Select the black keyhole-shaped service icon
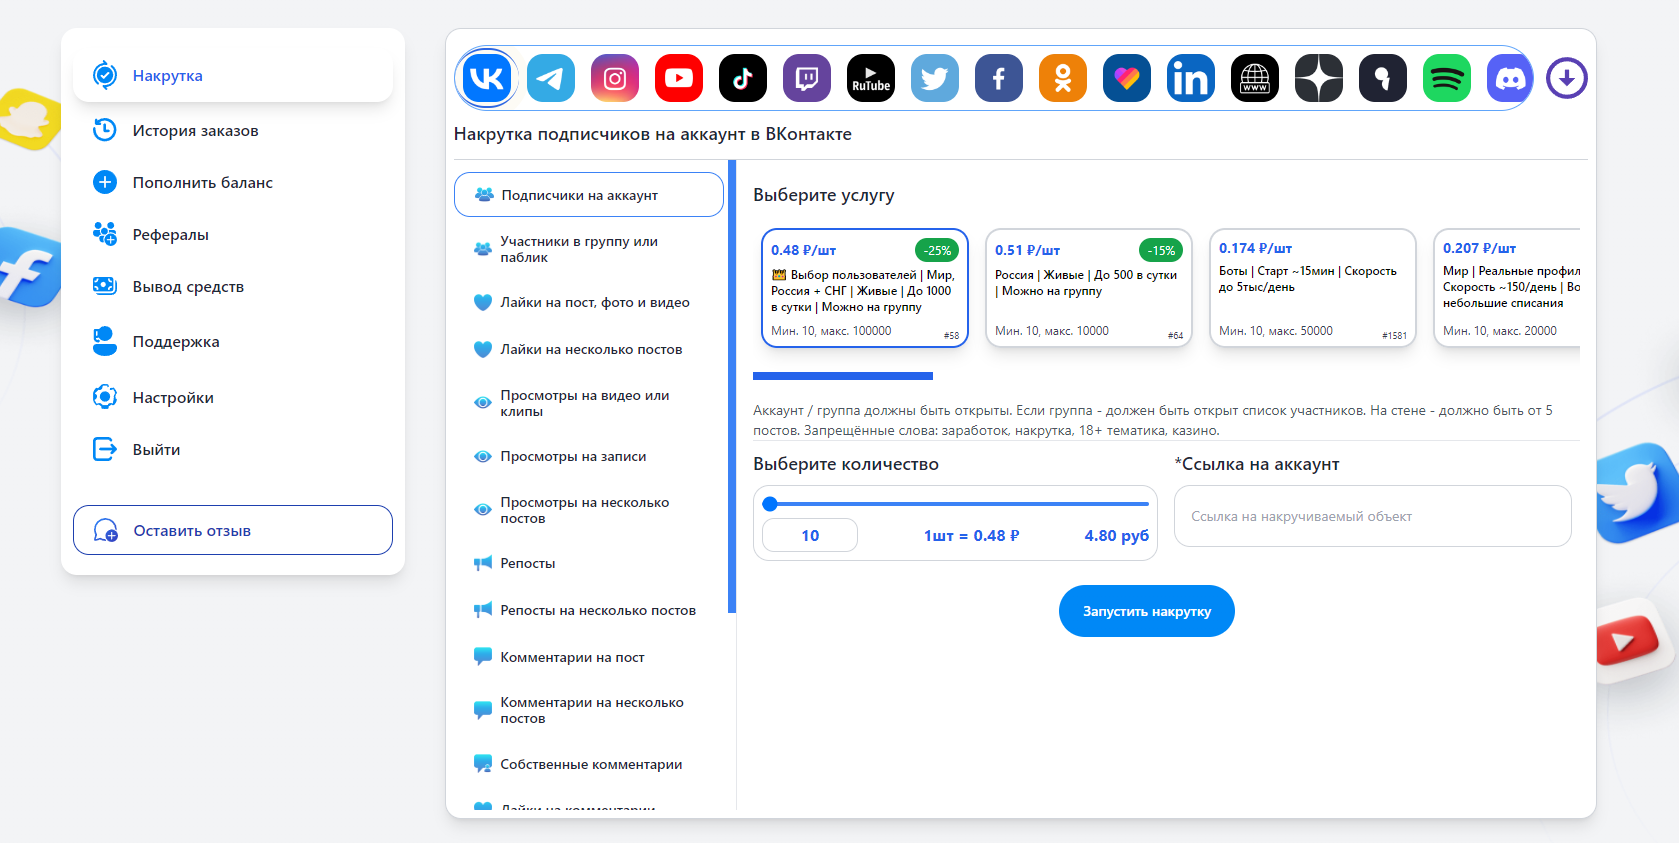1679x843 pixels. [1383, 78]
